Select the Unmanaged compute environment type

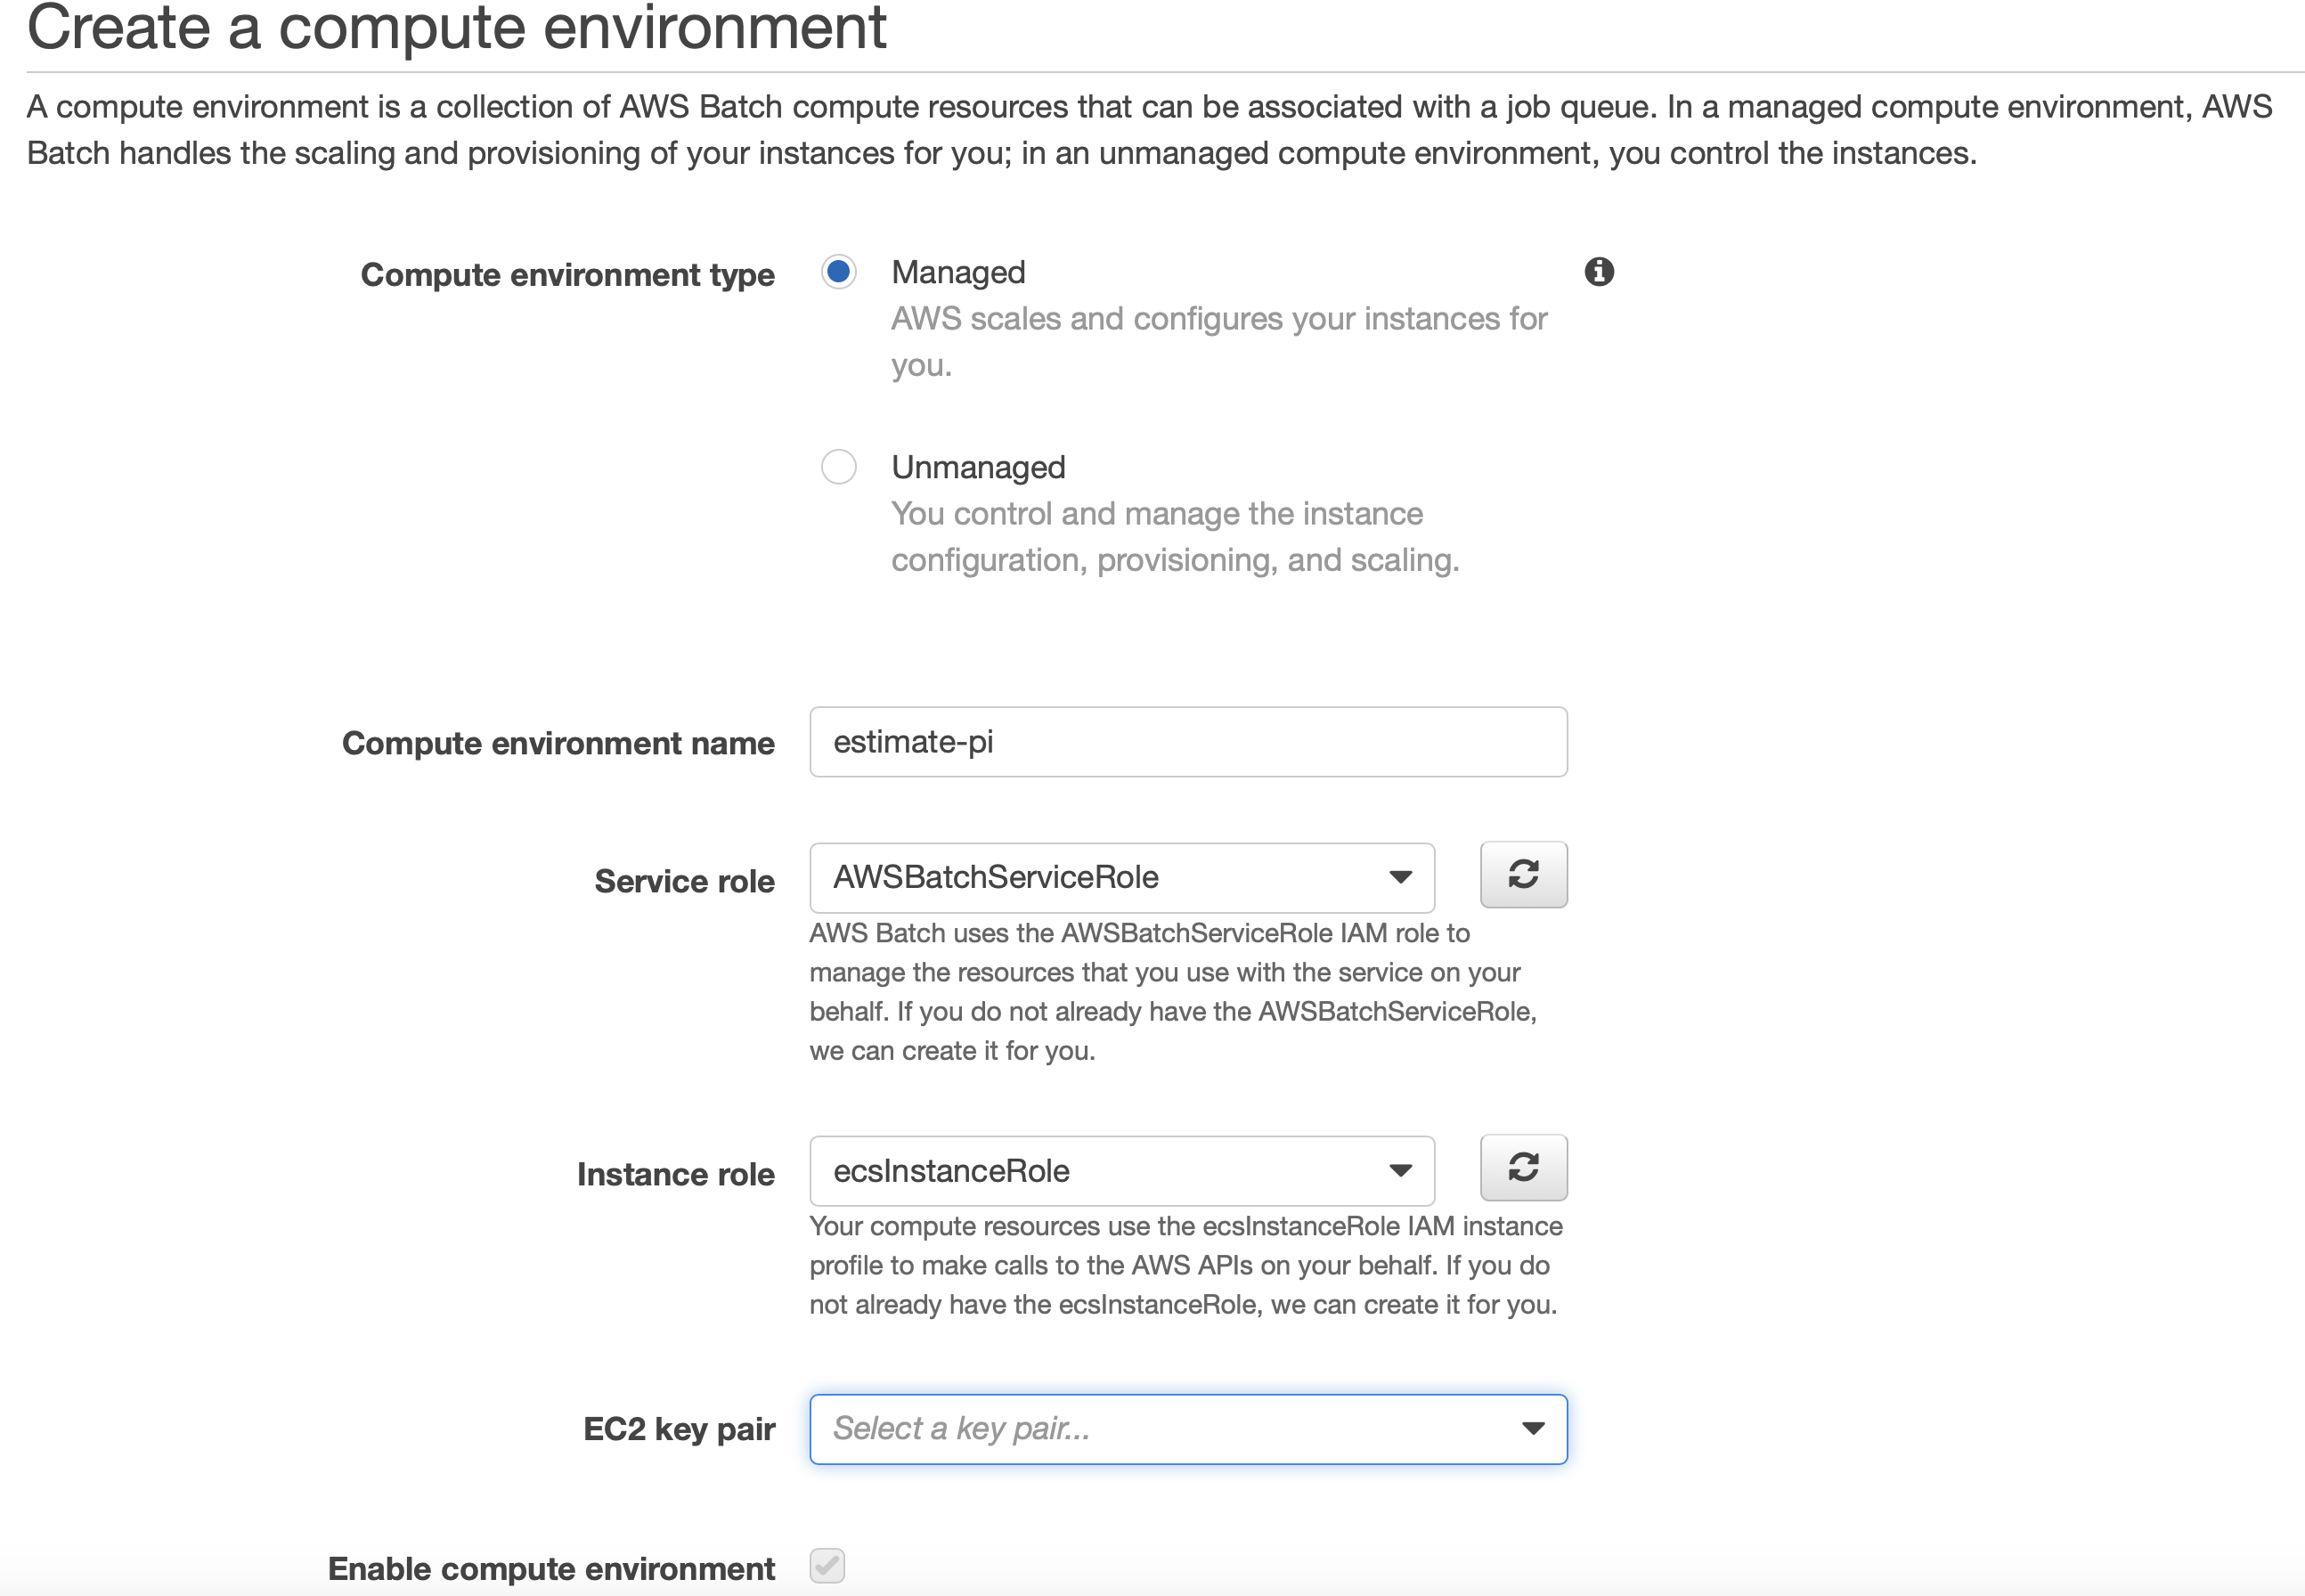pyautogui.click(x=838, y=466)
